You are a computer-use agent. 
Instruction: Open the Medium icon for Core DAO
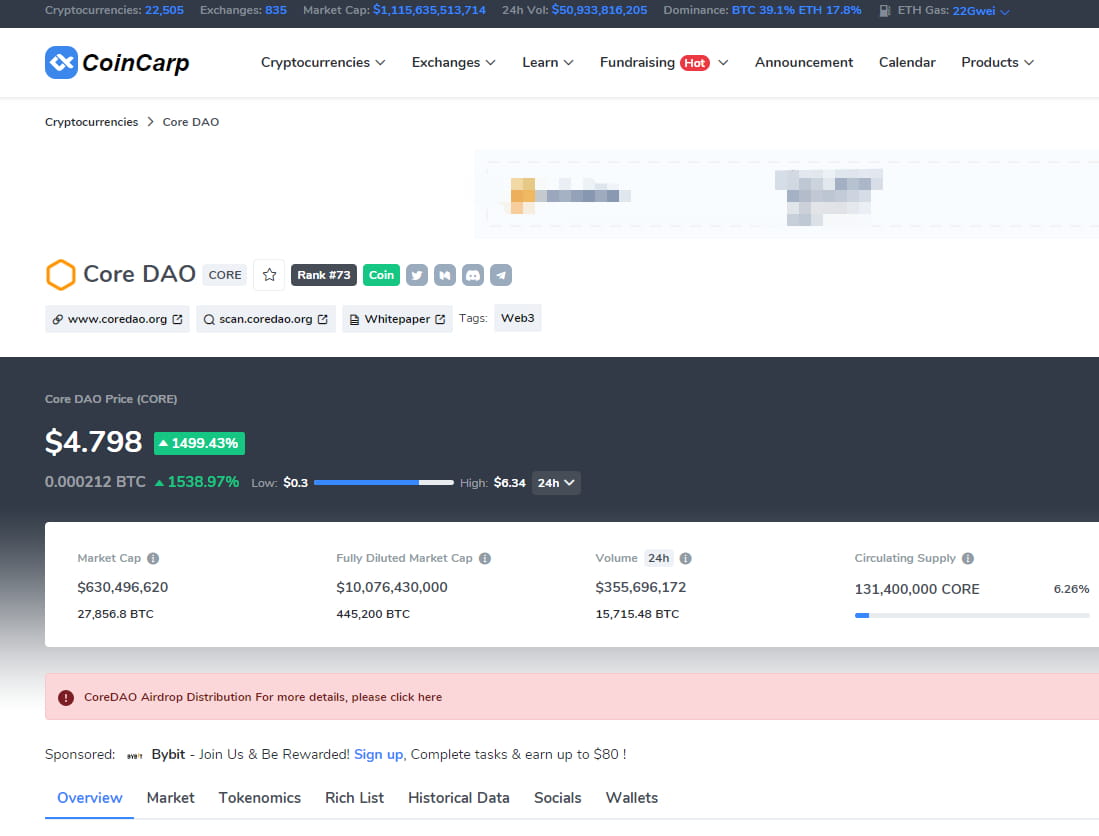tap(445, 274)
